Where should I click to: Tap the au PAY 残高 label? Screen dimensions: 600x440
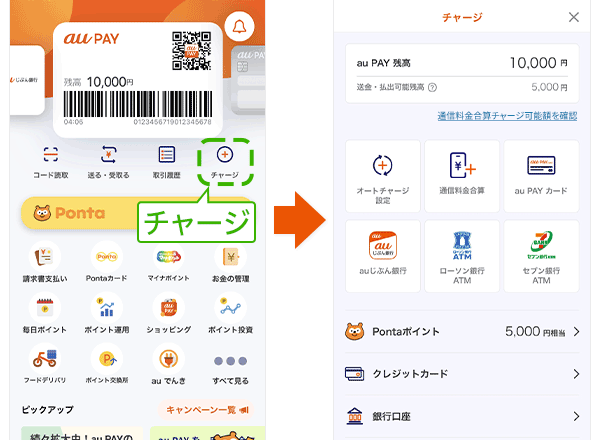click(383, 63)
